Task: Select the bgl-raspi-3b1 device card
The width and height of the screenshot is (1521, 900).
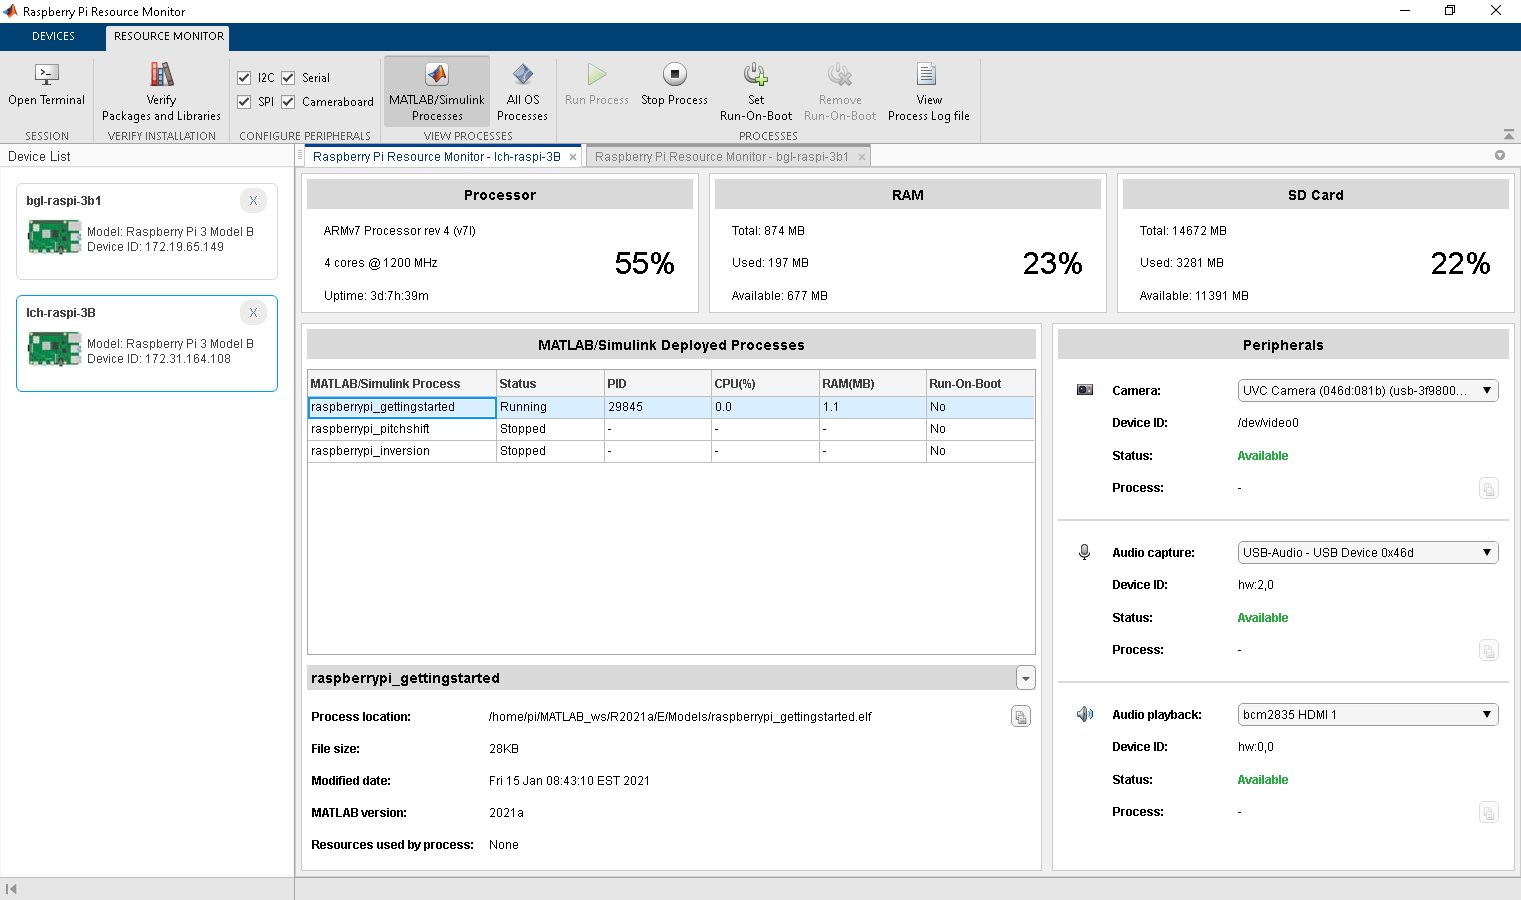Action: [146, 232]
